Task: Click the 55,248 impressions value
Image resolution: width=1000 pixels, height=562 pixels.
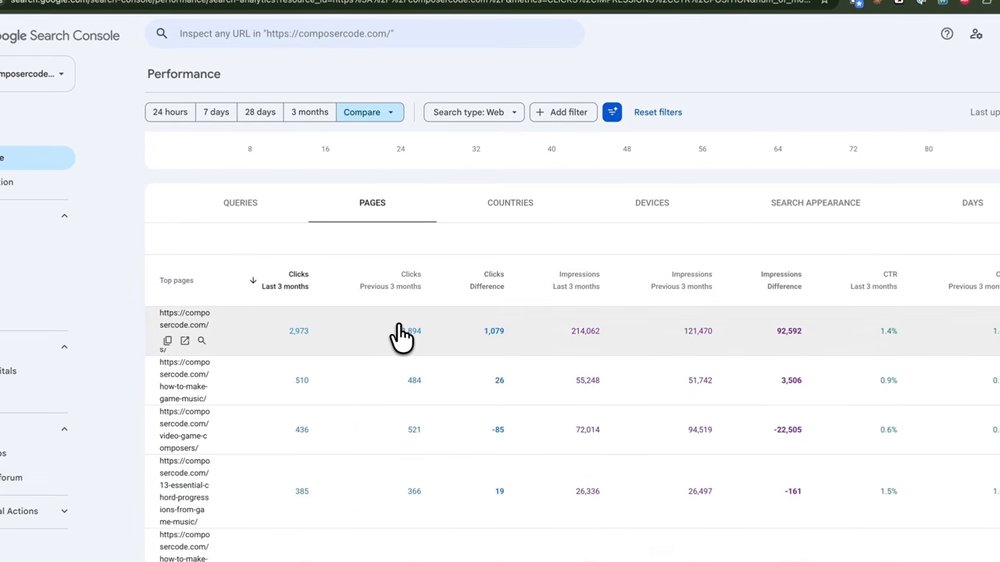Action: [x=587, y=380]
